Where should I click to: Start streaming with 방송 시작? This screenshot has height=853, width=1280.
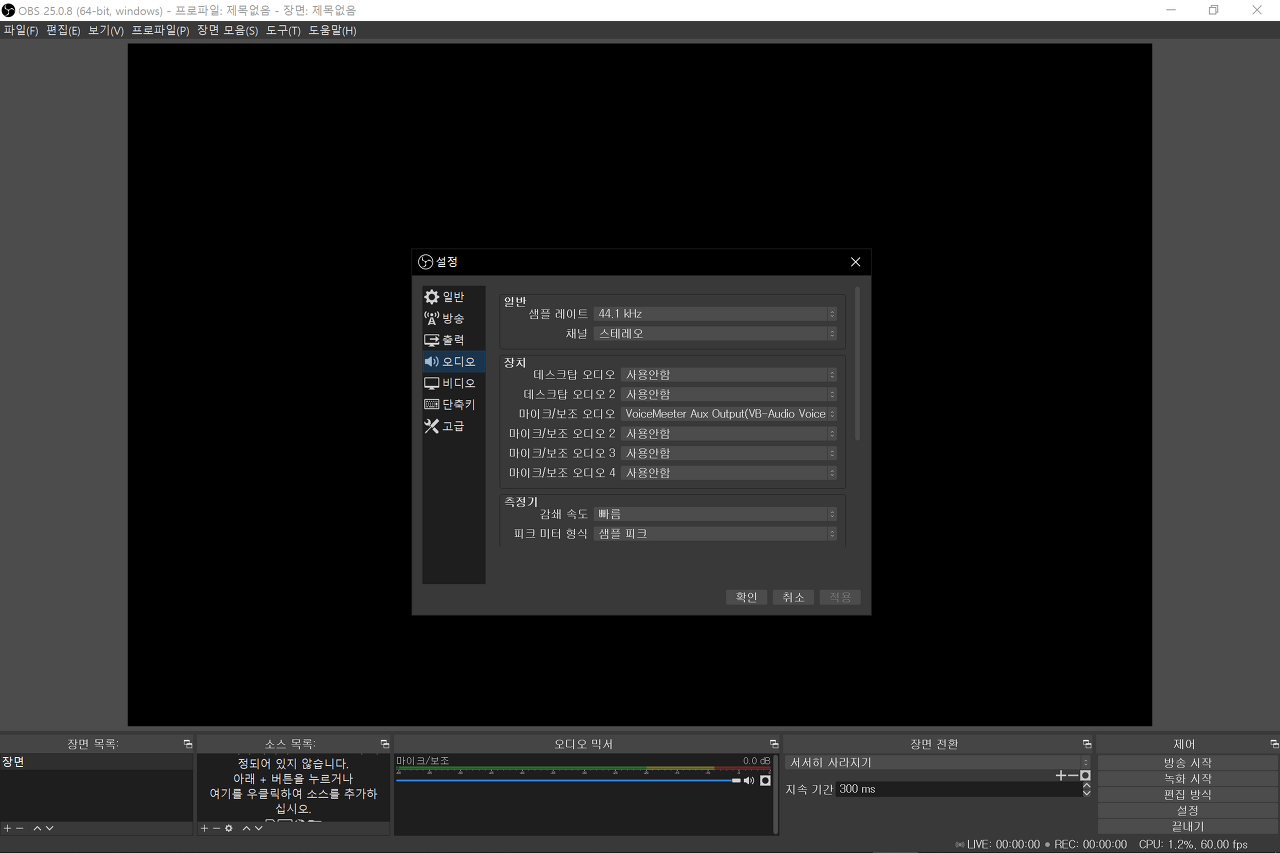pyautogui.click(x=1188, y=763)
